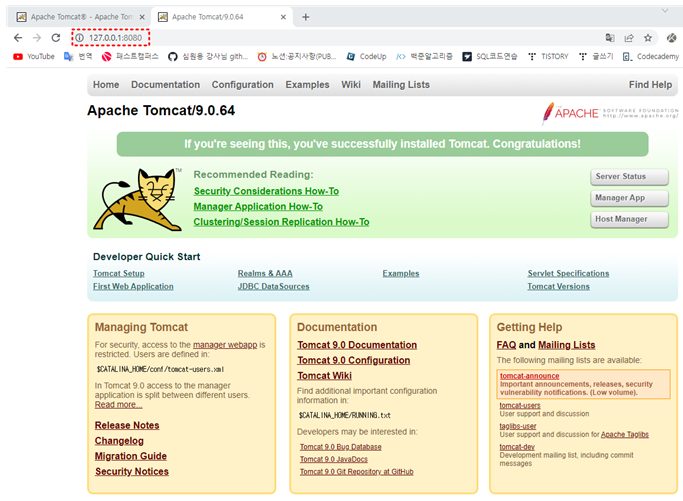
Task: Open the Tomcat Wiki link
Action: tap(325, 376)
